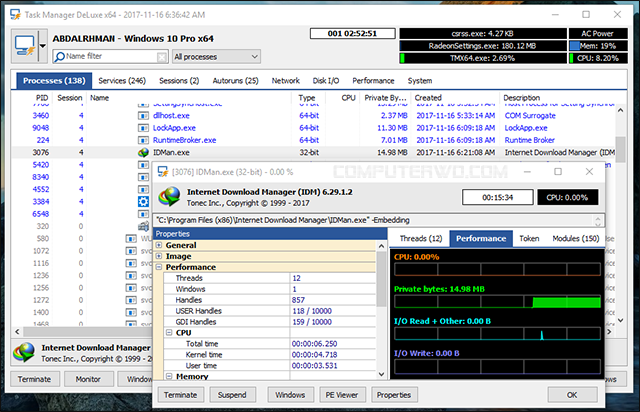Open the All processes dropdown
The height and width of the screenshot is (412, 640).
click(216, 57)
